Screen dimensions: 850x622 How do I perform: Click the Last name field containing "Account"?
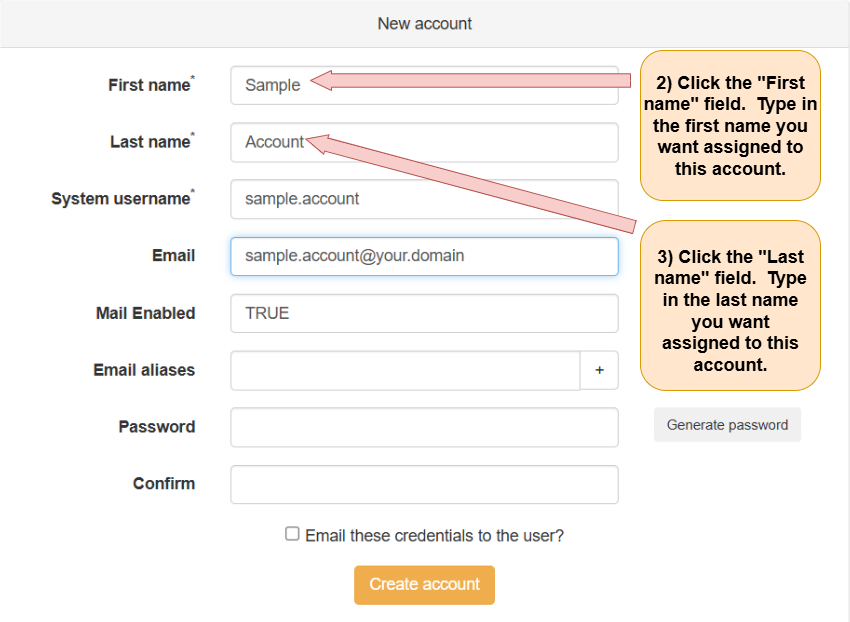click(424, 143)
